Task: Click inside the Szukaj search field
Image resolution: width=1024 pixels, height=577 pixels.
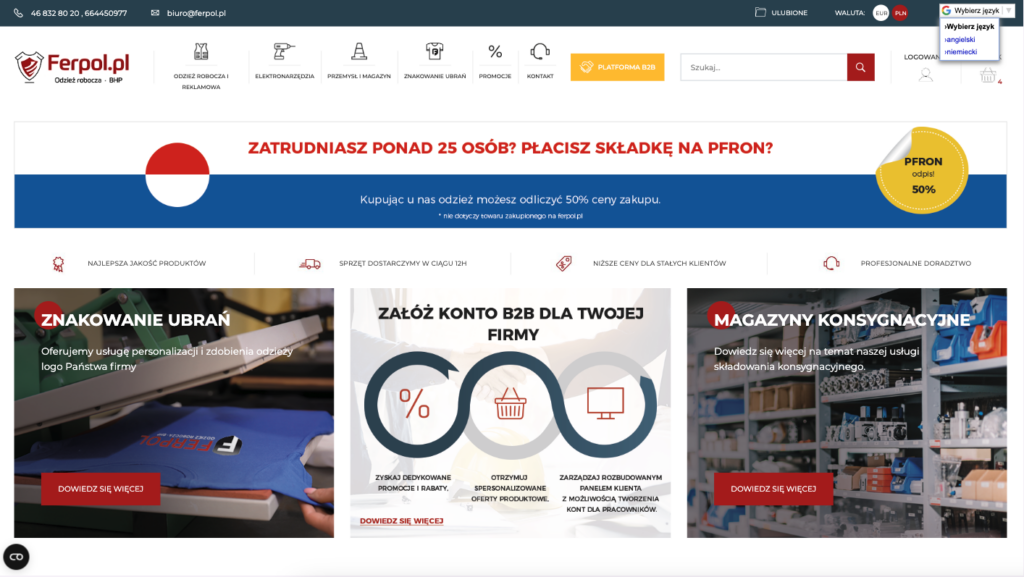Action: point(763,67)
